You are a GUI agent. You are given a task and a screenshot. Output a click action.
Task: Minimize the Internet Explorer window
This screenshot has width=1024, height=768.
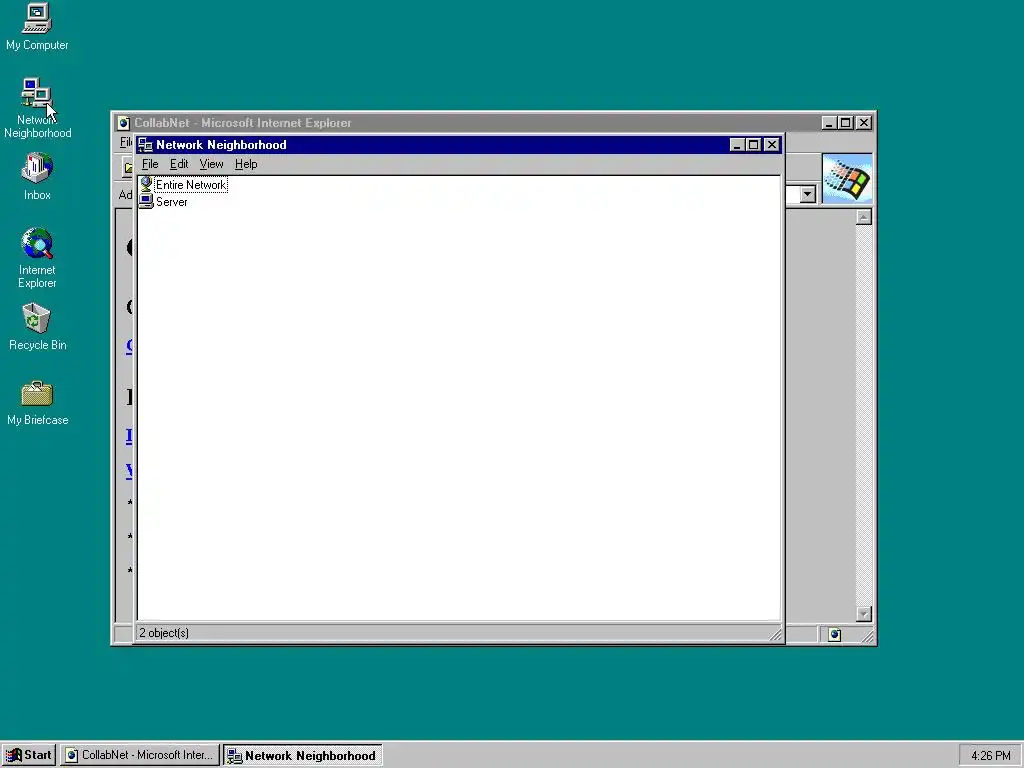[829, 123]
